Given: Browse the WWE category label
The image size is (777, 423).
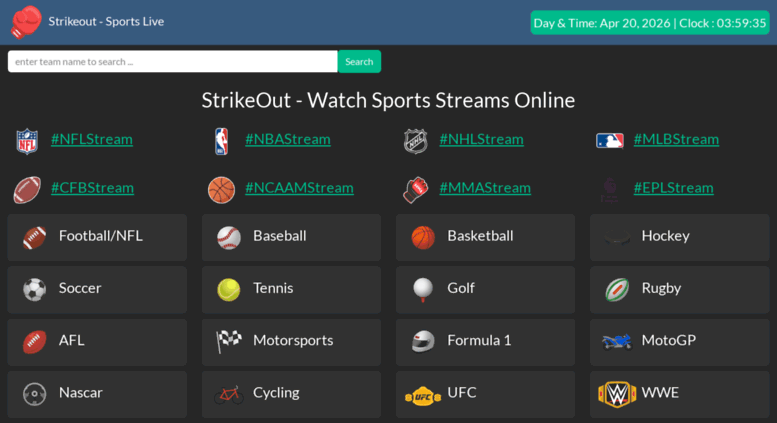Looking at the screenshot, I should click(660, 393).
